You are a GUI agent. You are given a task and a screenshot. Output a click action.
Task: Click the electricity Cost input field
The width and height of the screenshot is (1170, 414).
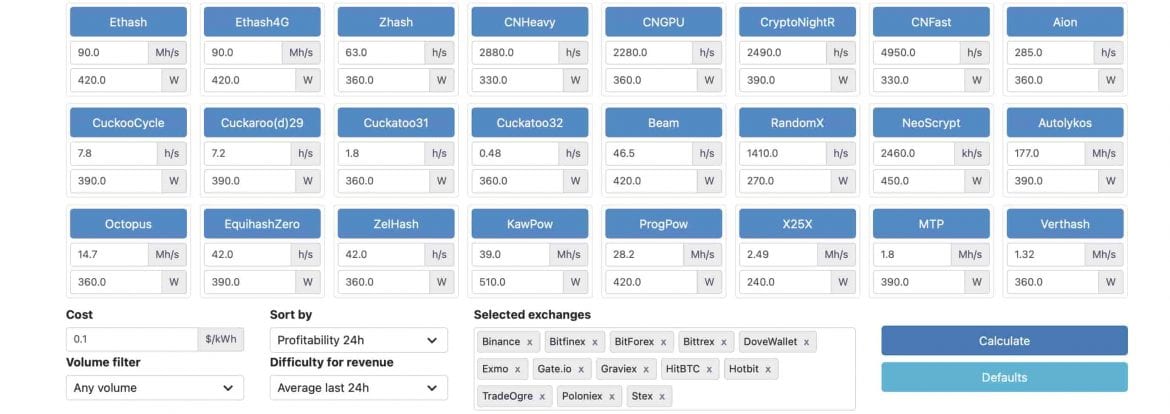(131, 340)
